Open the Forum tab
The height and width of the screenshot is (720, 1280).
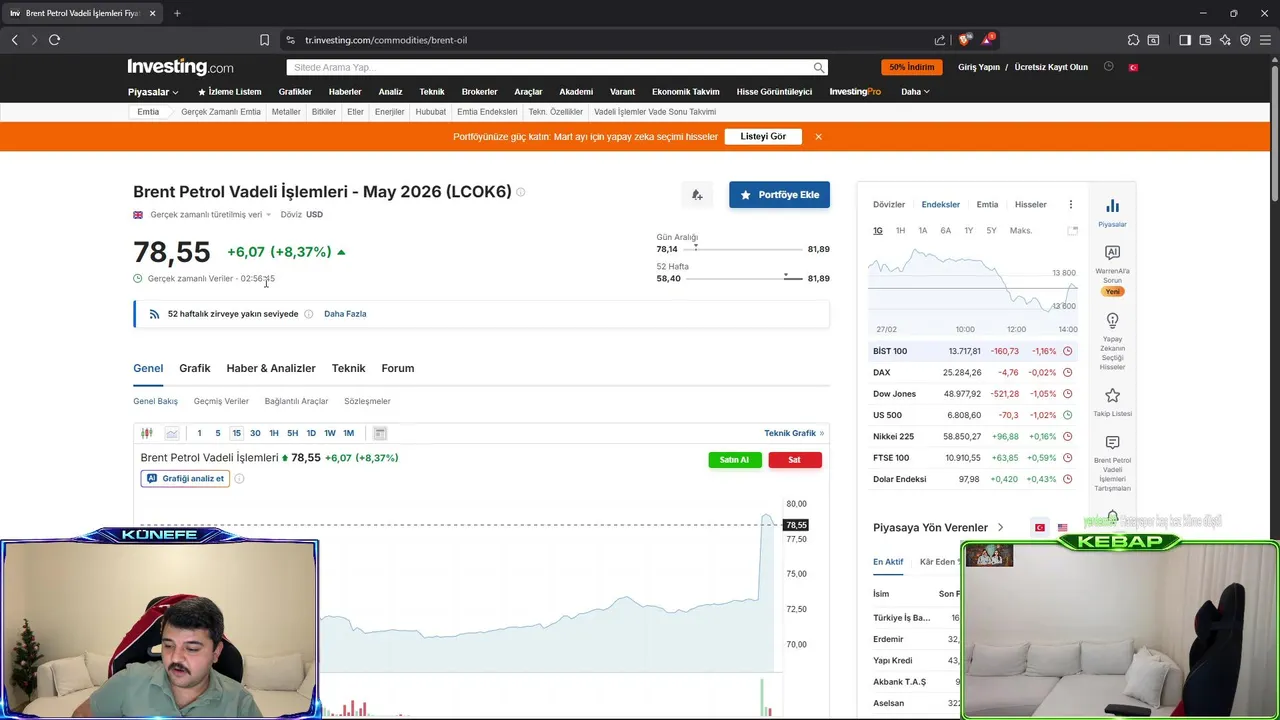pyautogui.click(x=398, y=368)
